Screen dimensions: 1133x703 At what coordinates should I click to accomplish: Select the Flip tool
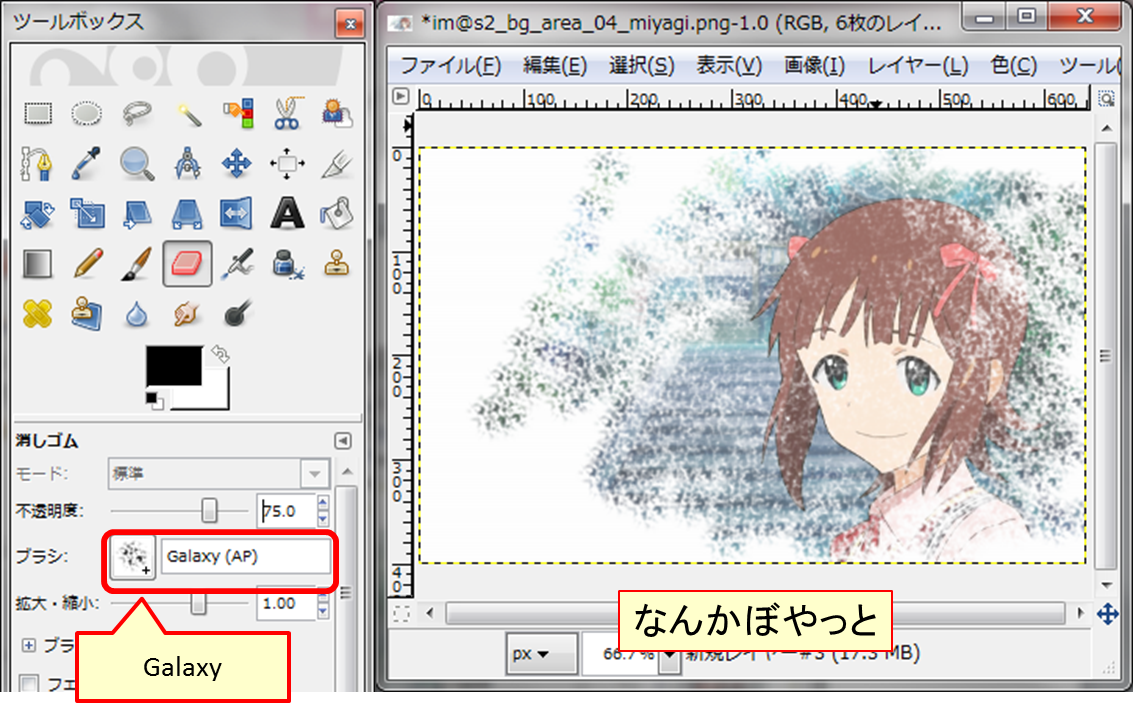point(237,214)
